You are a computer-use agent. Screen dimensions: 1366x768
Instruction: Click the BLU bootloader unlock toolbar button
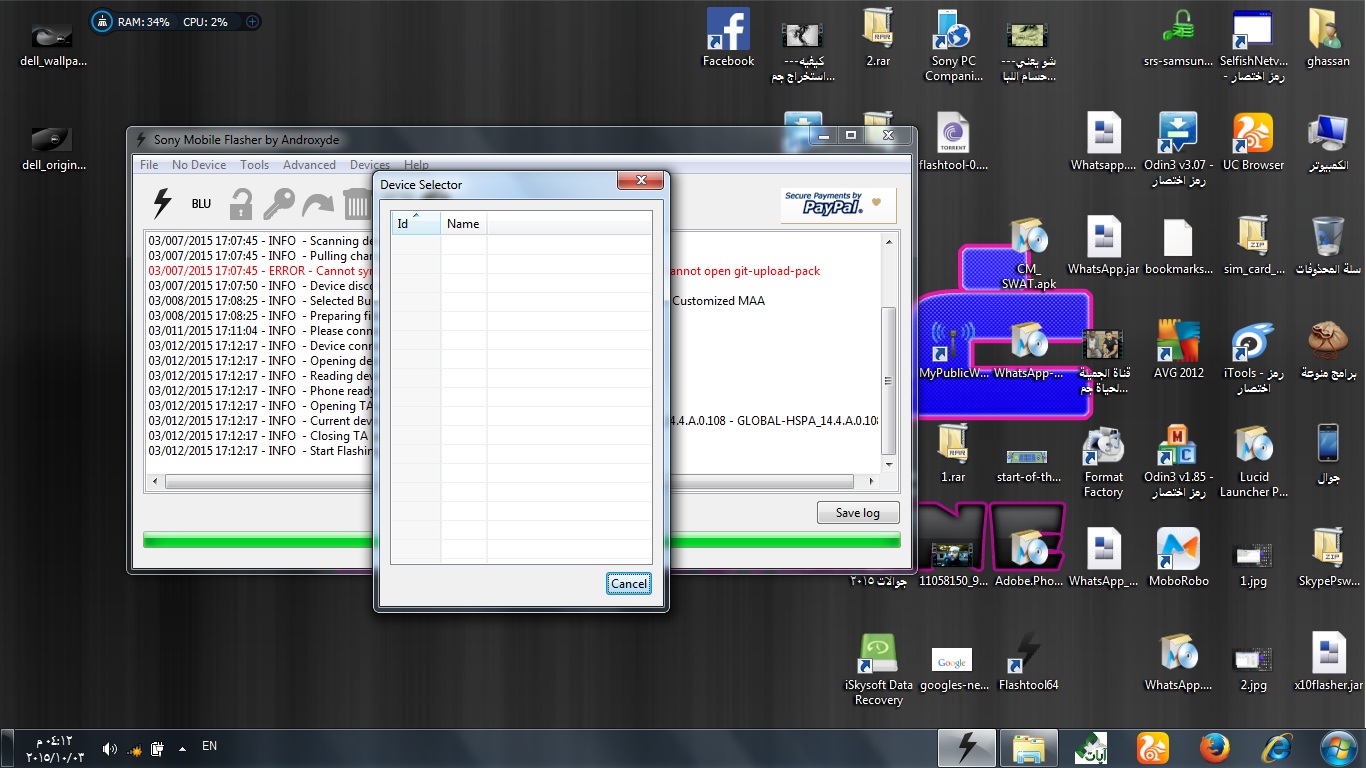pos(201,204)
